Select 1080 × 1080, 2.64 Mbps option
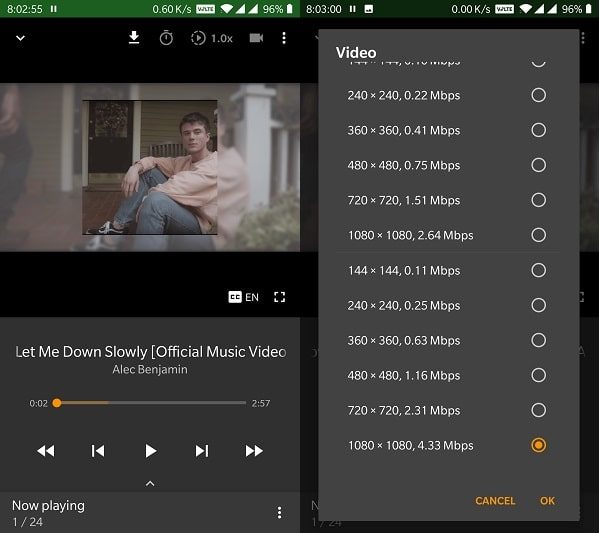Screen dimensions: 600x533 448,235
